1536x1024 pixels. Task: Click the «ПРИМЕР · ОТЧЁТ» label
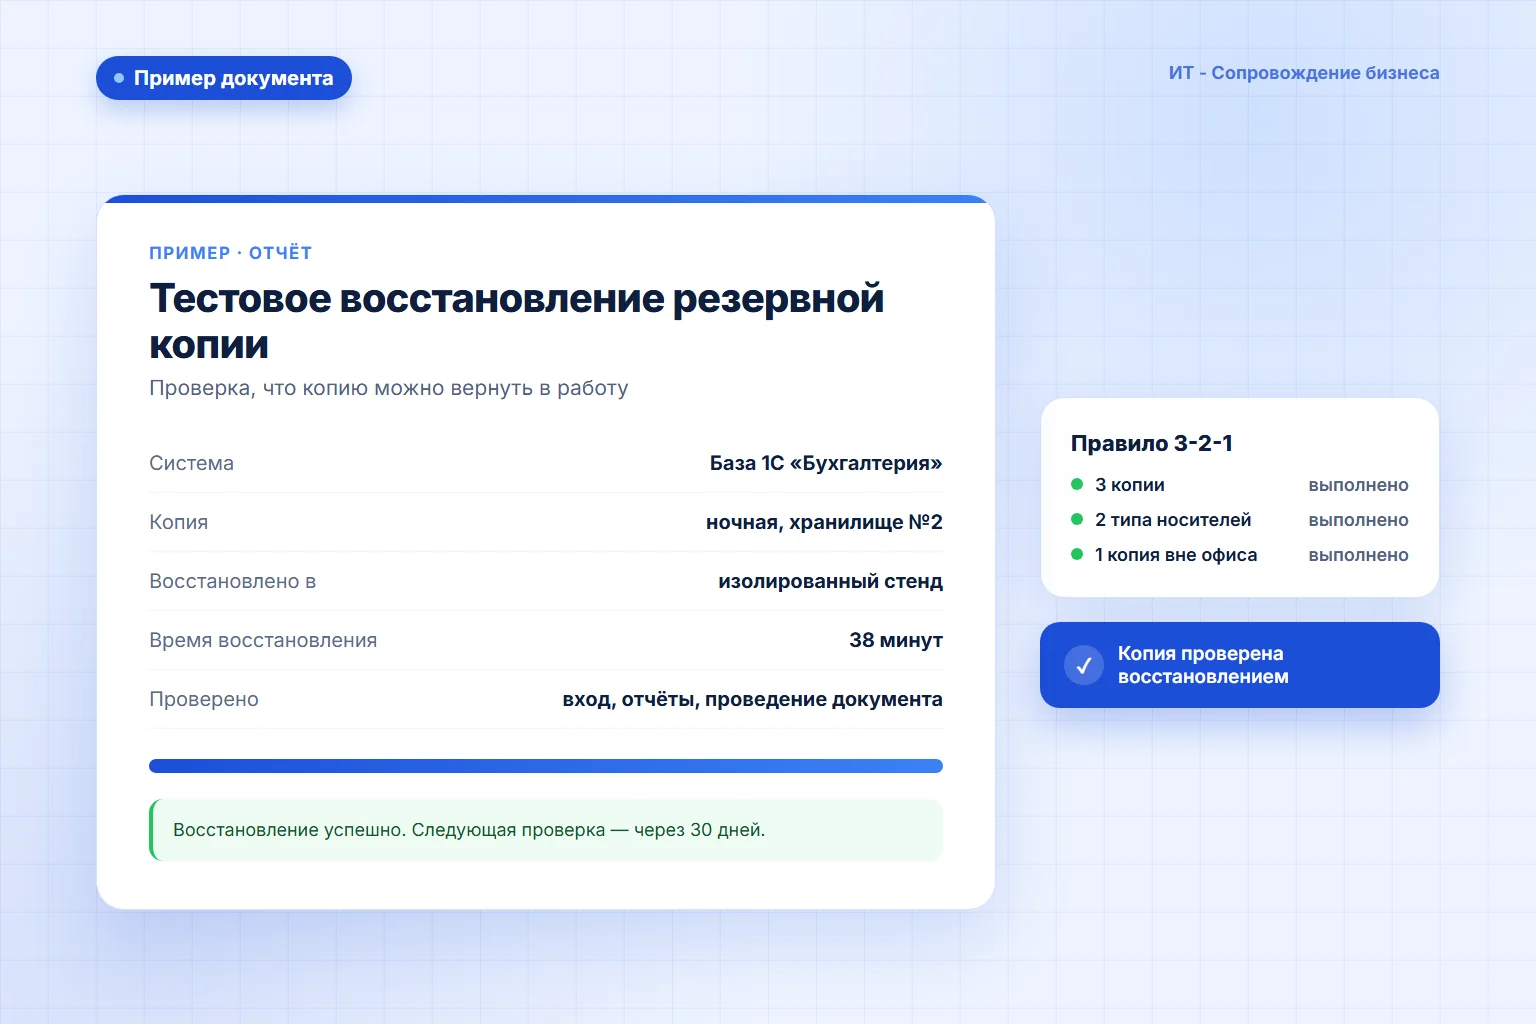tap(231, 253)
